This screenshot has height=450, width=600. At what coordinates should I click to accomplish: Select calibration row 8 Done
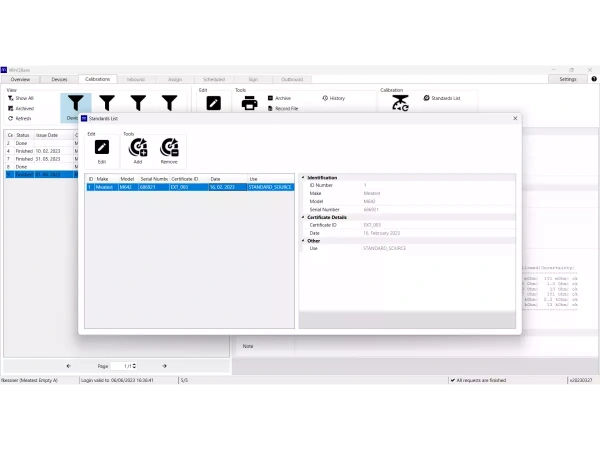click(x=40, y=167)
